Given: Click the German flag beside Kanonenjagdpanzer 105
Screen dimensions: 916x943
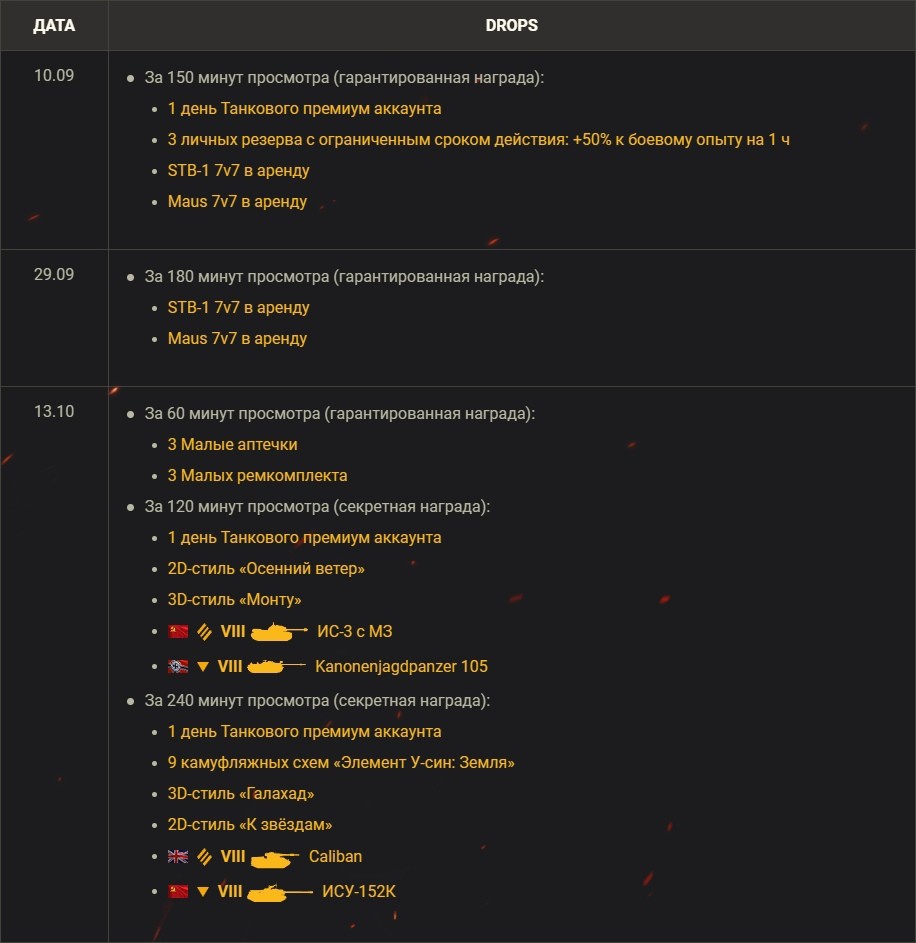Looking at the screenshot, I should 178,666.
